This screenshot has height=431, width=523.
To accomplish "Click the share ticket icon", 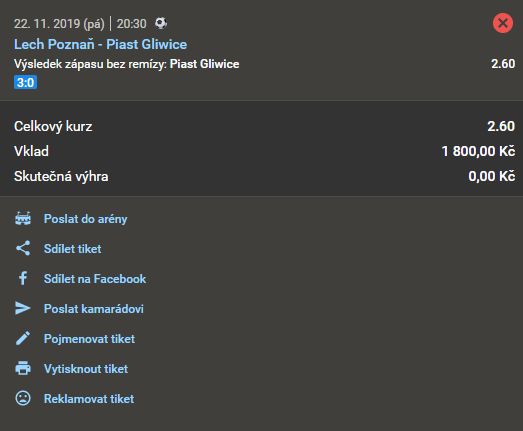I will (23, 248).
